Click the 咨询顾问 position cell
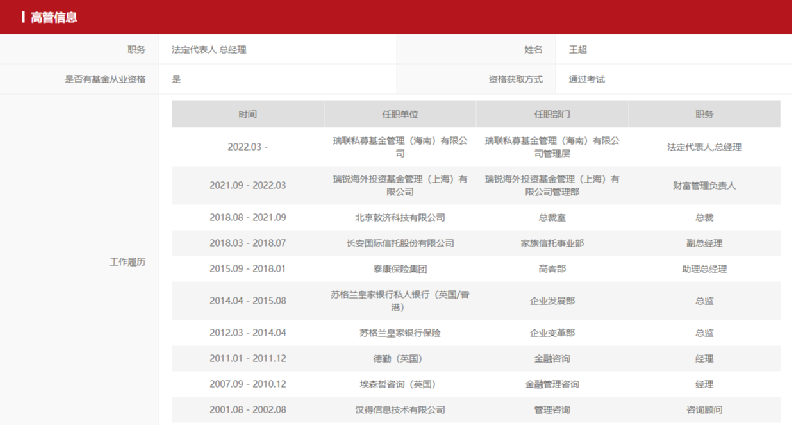The image size is (792, 425). 704,410
